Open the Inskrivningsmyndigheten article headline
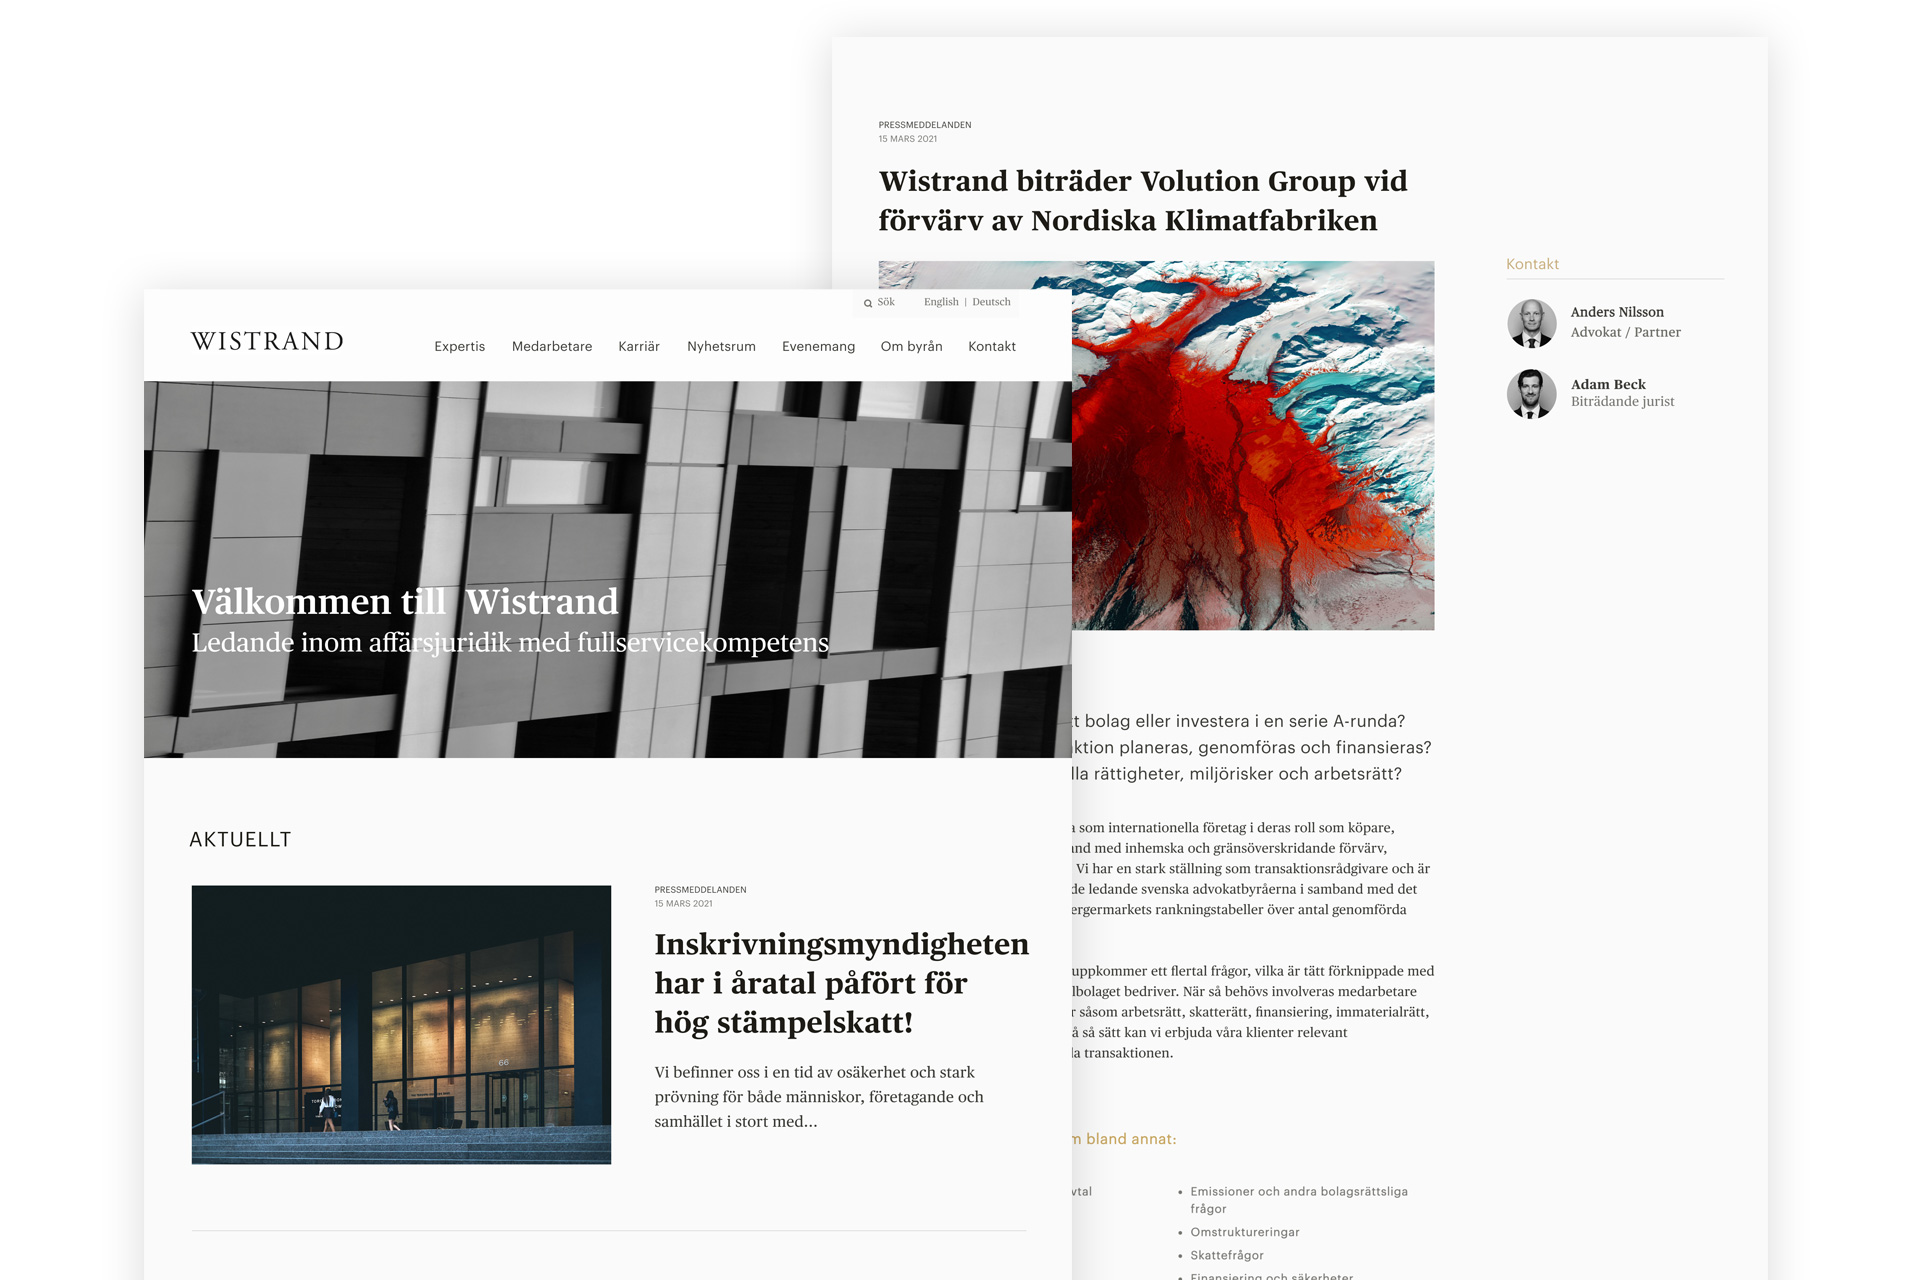 point(841,983)
